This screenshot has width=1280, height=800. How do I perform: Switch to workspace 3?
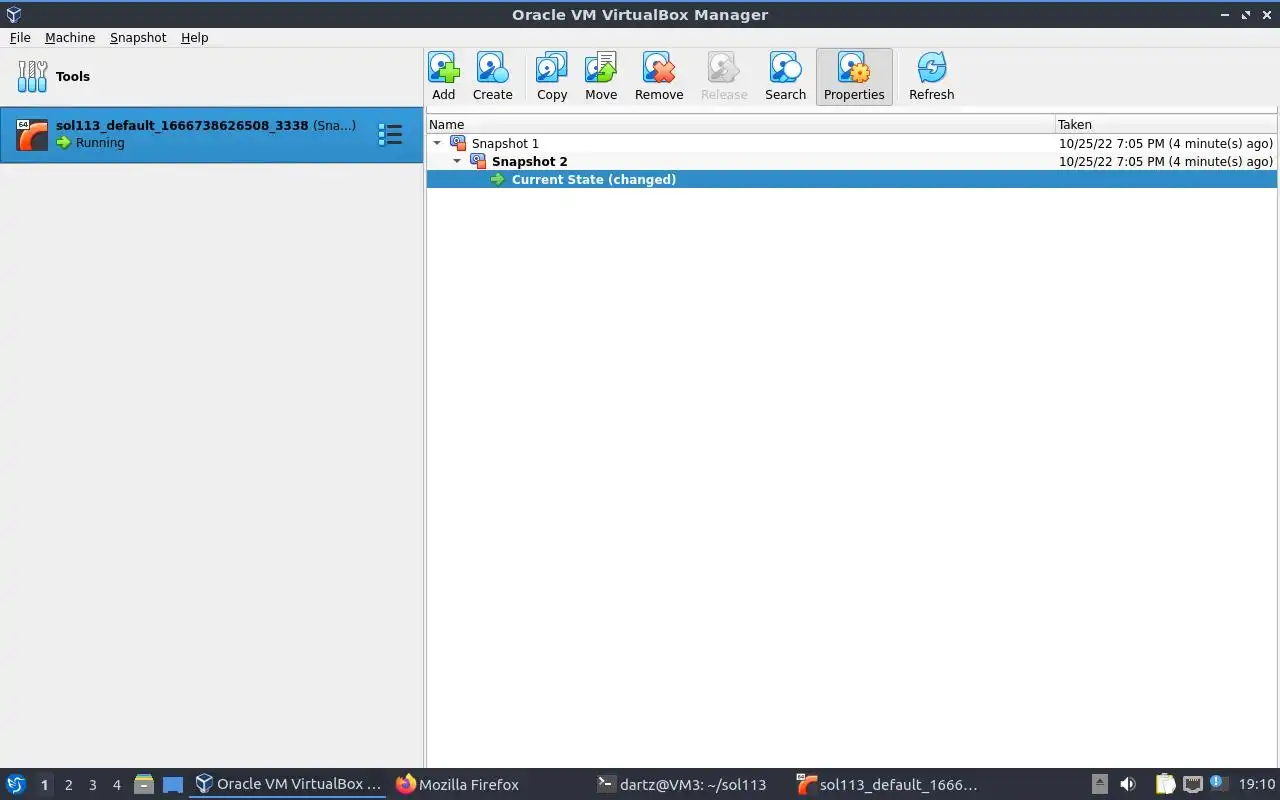(92, 785)
